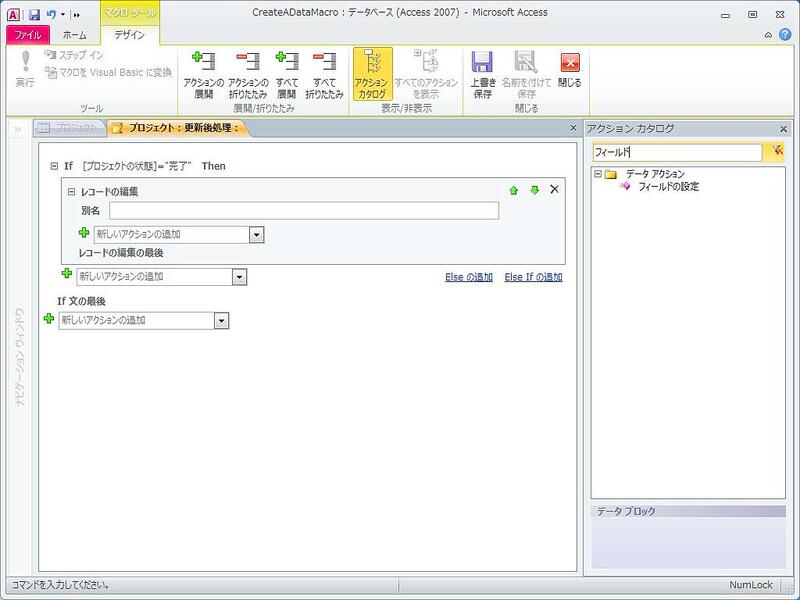The height and width of the screenshot is (600, 800).
Task: Click すべて折りたたみ collapse all icon
Action: [324, 75]
